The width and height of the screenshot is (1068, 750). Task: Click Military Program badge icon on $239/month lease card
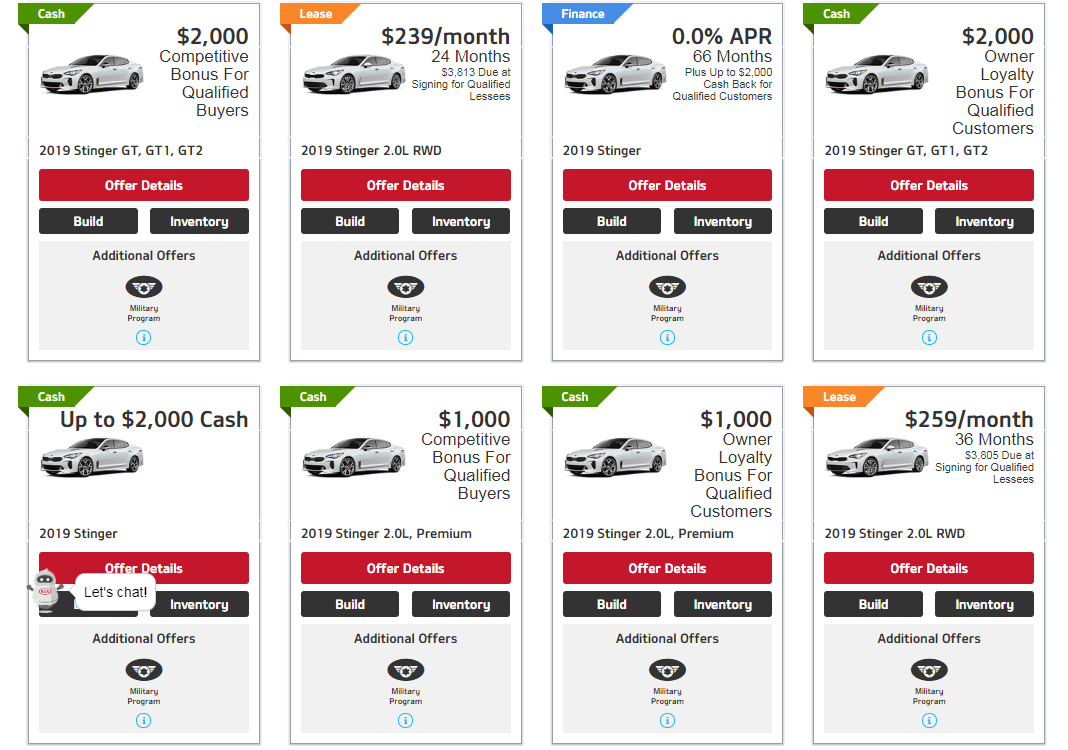coord(405,288)
